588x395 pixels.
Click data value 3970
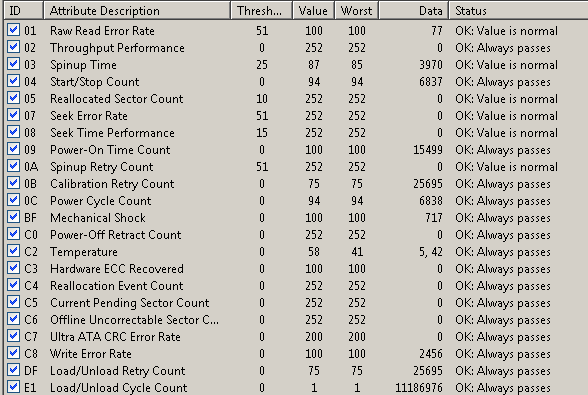pos(431,65)
